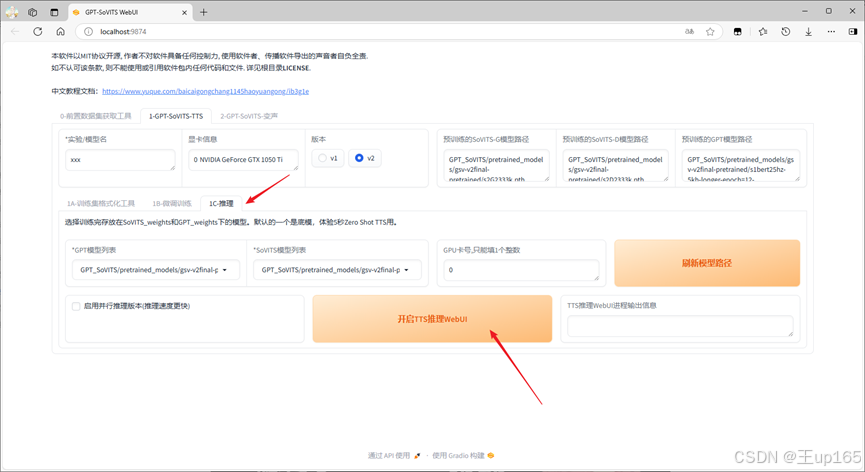The image size is (865, 472).
Task: Open the favorites list
Action: 763,31
